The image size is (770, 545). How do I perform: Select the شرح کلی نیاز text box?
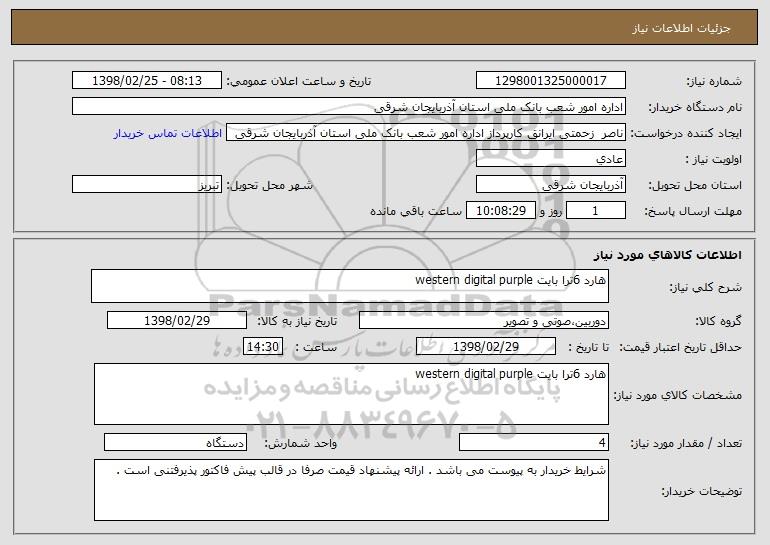click(x=350, y=286)
